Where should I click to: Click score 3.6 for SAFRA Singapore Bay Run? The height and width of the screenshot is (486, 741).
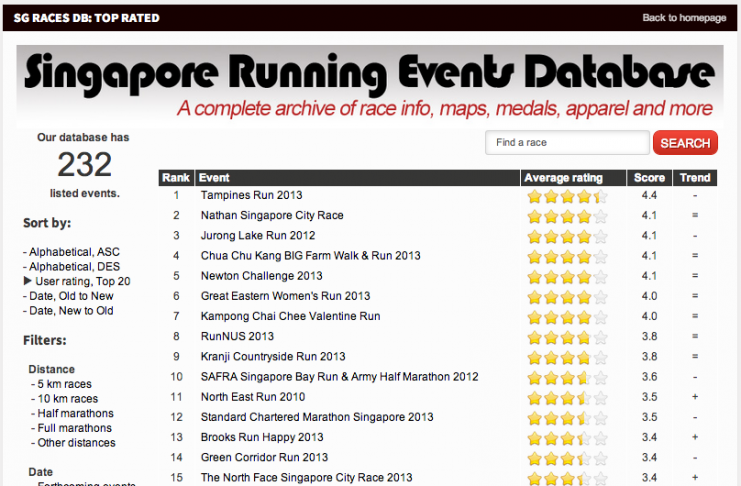649,377
